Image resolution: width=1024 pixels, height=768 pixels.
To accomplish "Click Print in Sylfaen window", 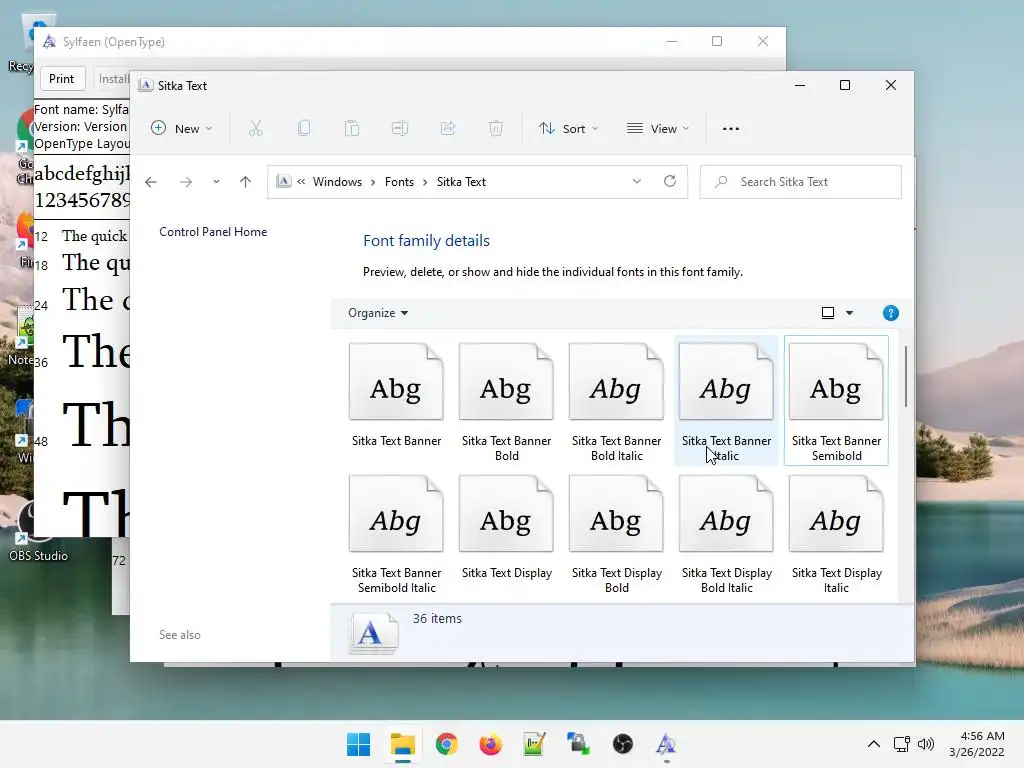I will pos(61,79).
